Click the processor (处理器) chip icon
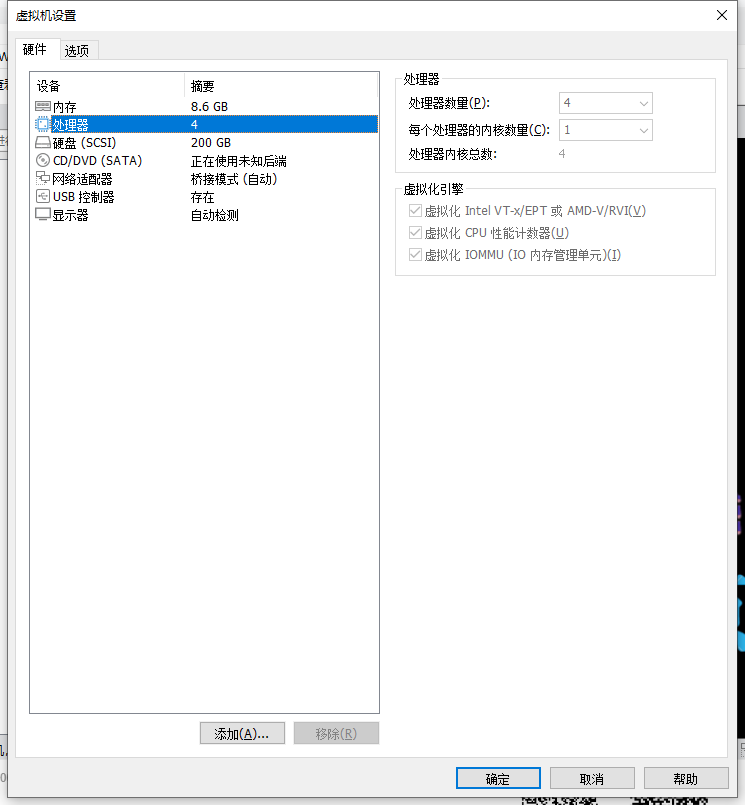The height and width of the screenshot is (805, 745). tap(43, 124)
